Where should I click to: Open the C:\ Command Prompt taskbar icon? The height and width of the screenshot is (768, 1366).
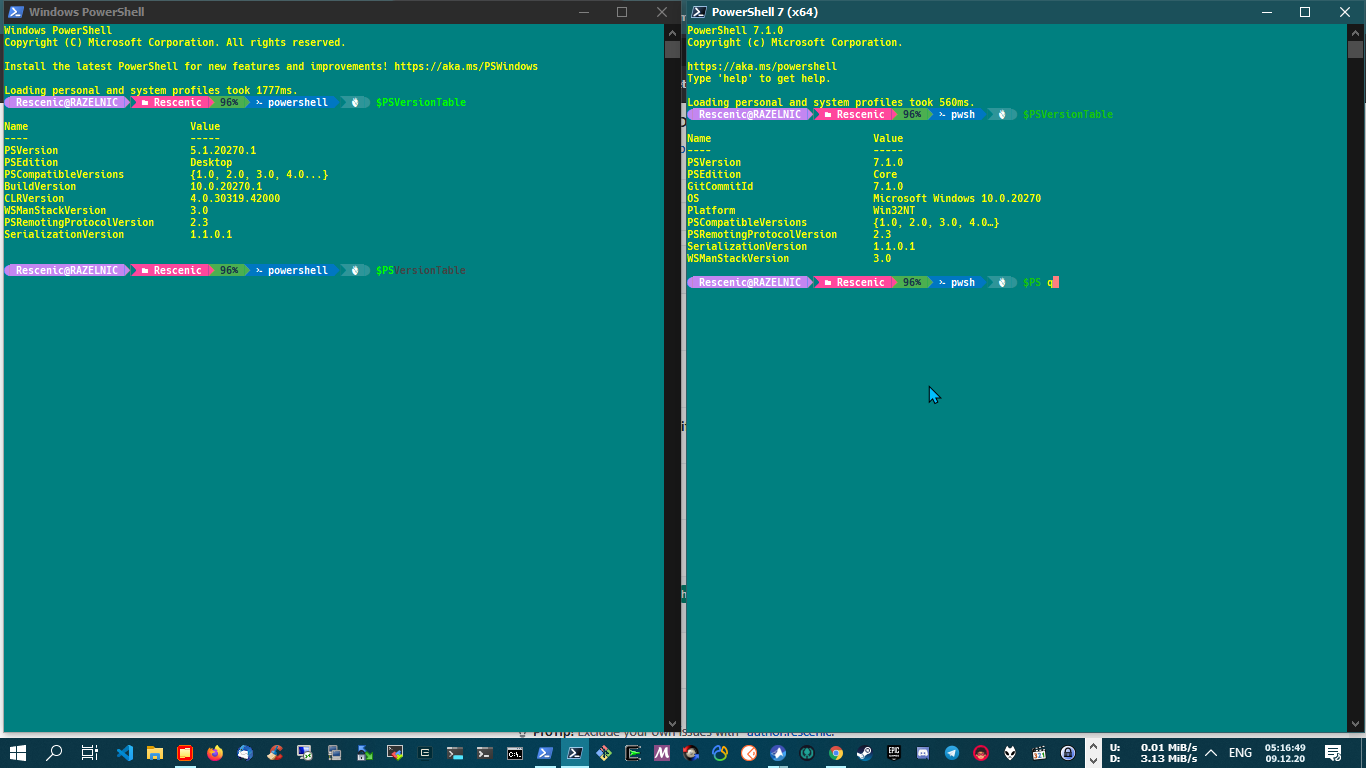(515, 753)
